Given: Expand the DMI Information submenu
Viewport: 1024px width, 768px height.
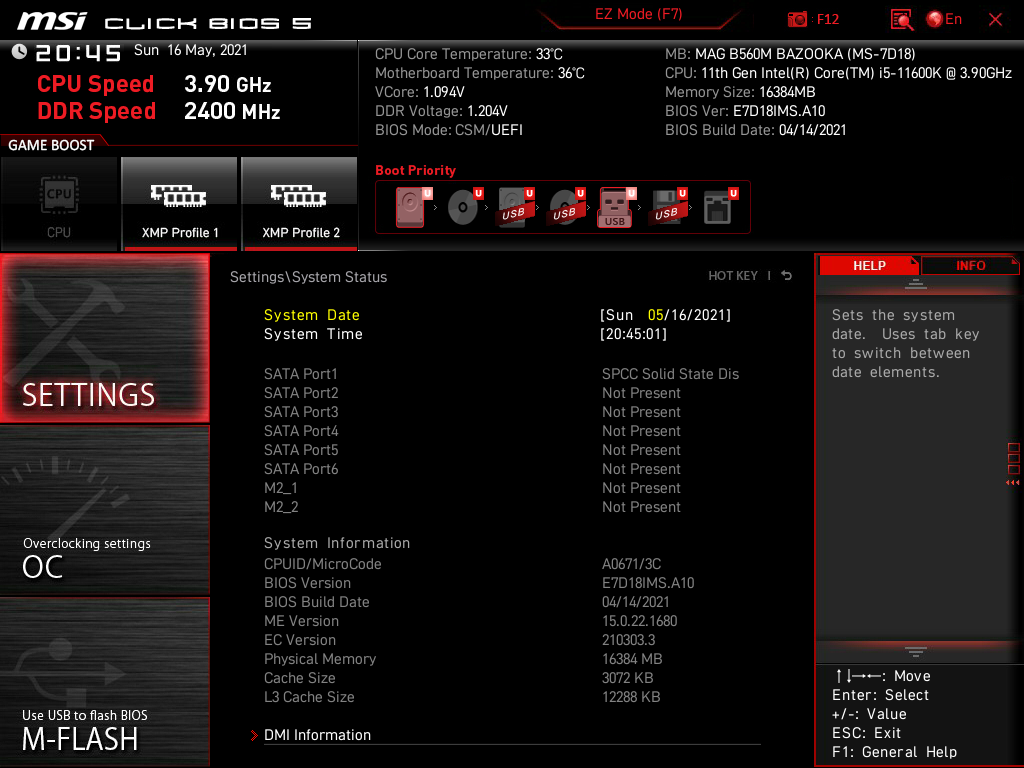Looking at the screenshot, I should click(317, 735).
